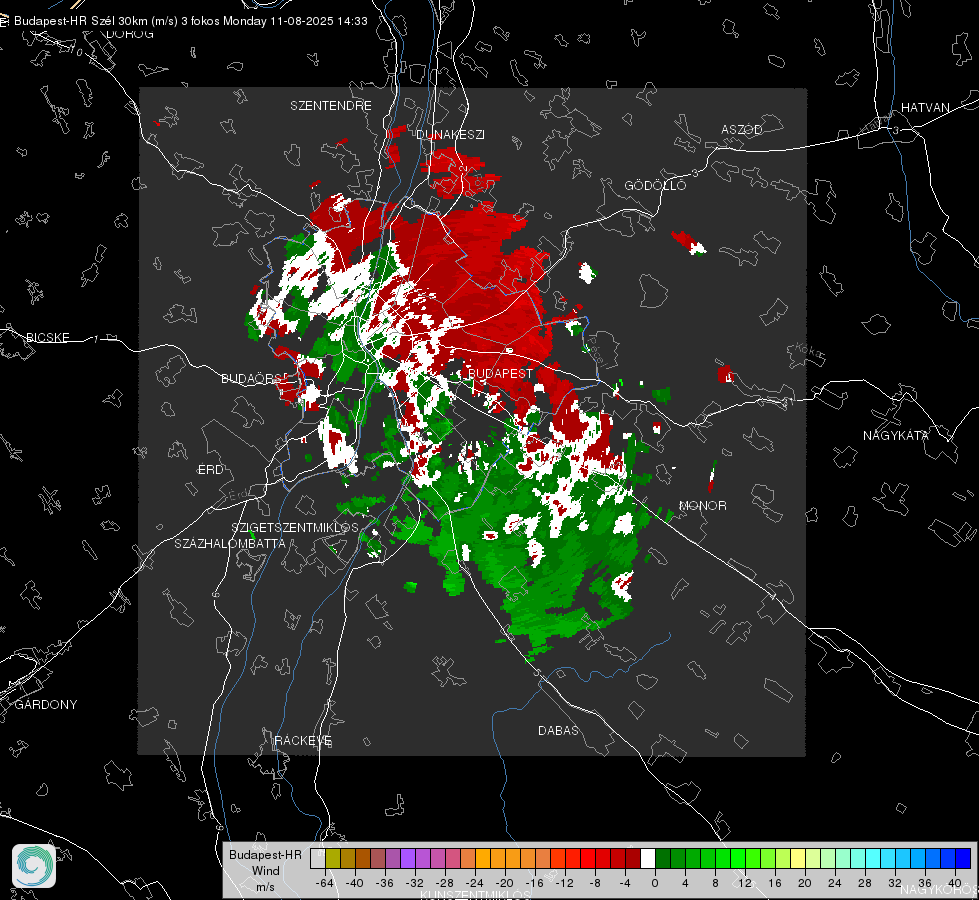Click the RÁCKEVE map label
The image size is (979, 900).
click(303, 741)
